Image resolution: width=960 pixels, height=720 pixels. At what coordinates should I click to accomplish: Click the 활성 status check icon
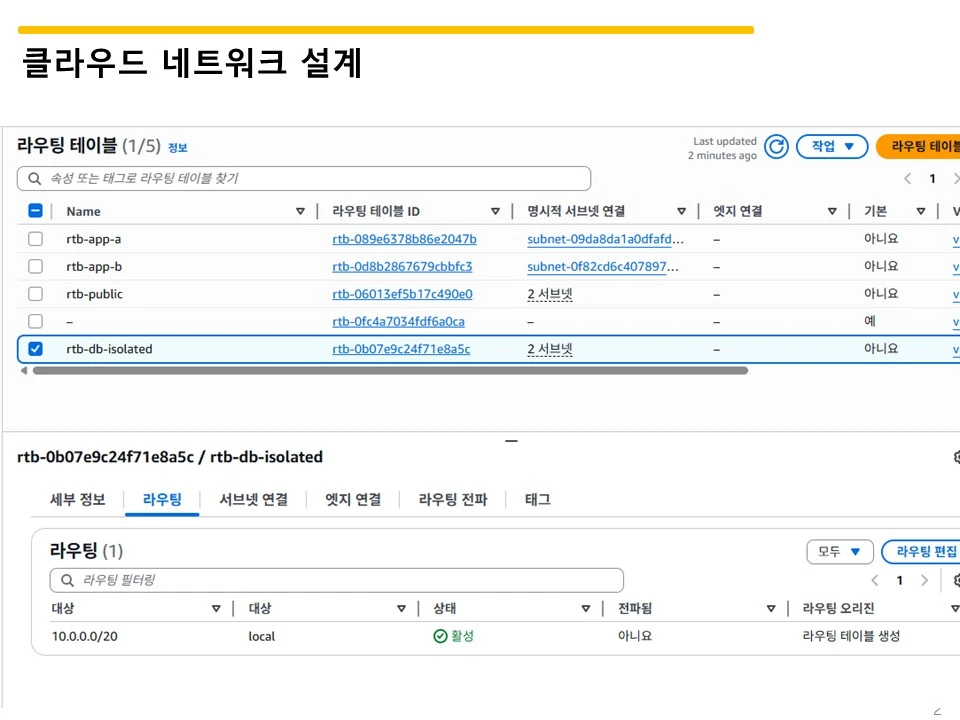click(440, 636)
